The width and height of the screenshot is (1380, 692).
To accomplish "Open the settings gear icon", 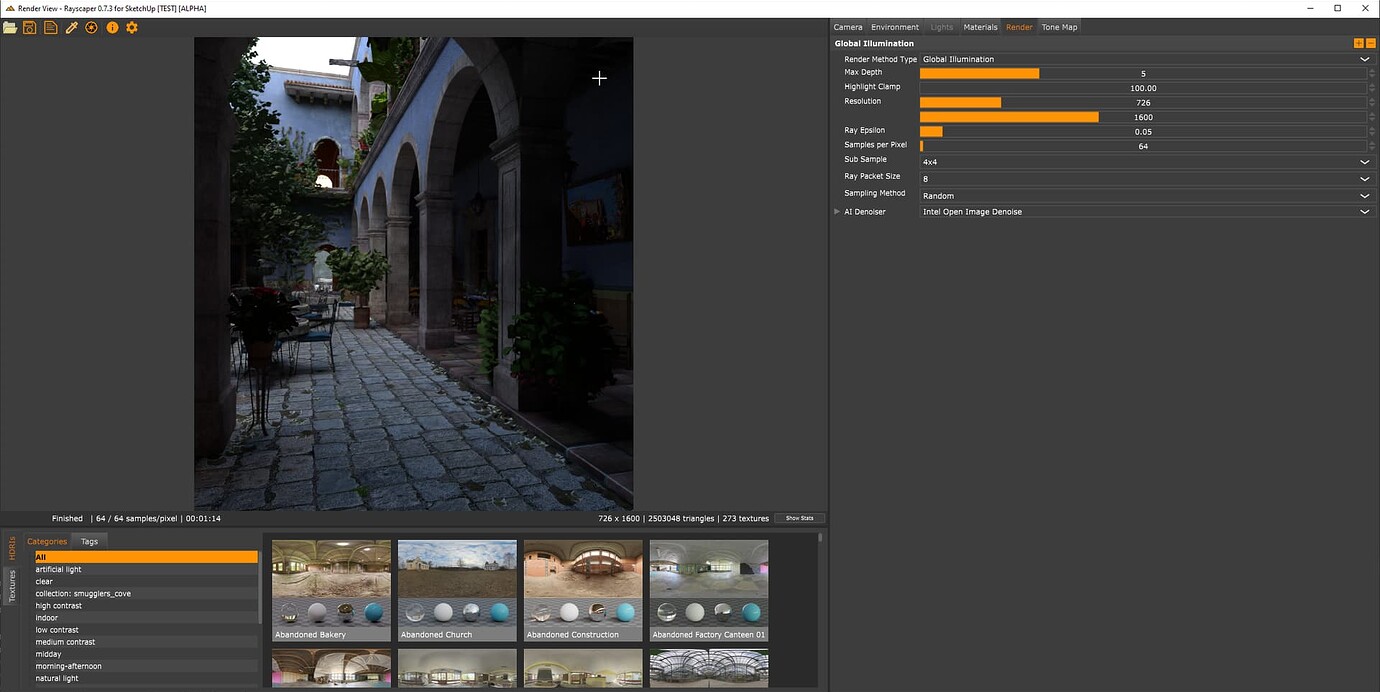I will 132,27.
